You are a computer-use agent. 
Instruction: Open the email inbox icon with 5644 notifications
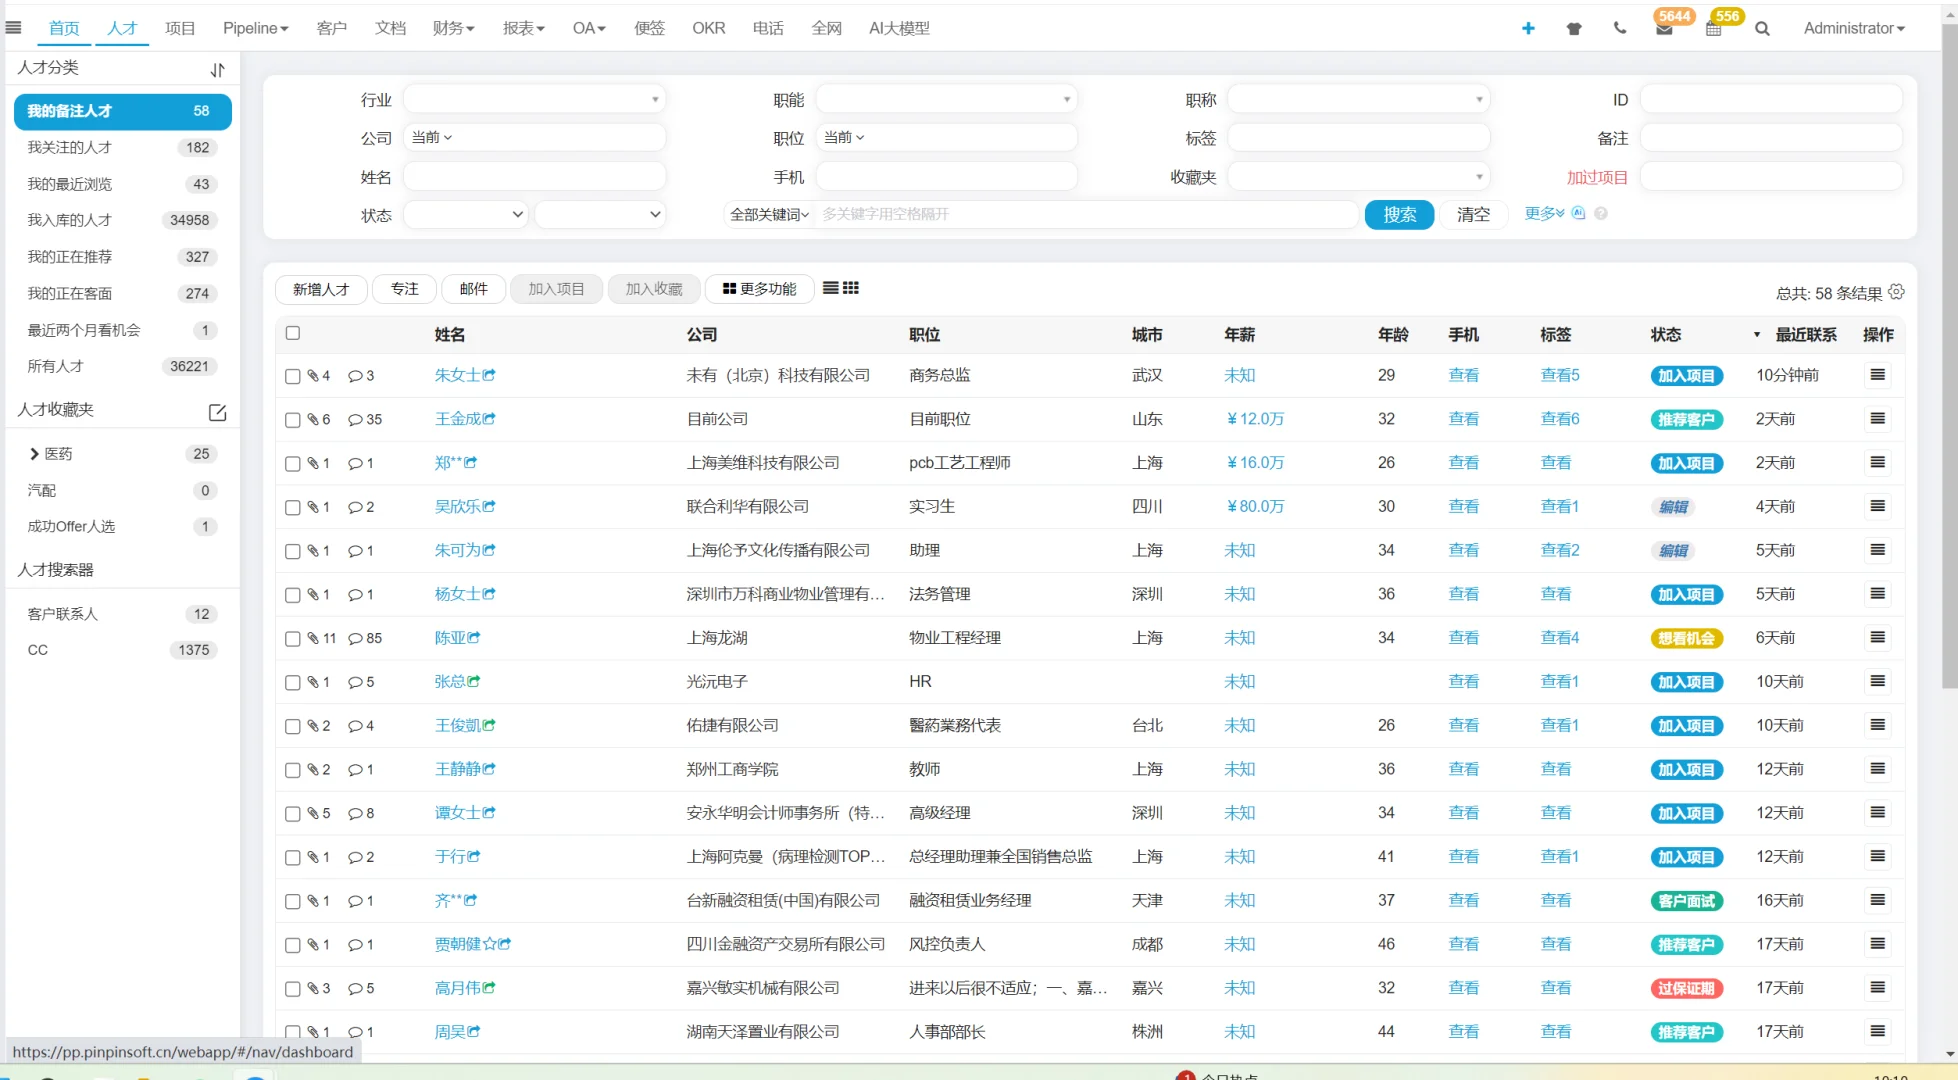[x=1663, y=29]
